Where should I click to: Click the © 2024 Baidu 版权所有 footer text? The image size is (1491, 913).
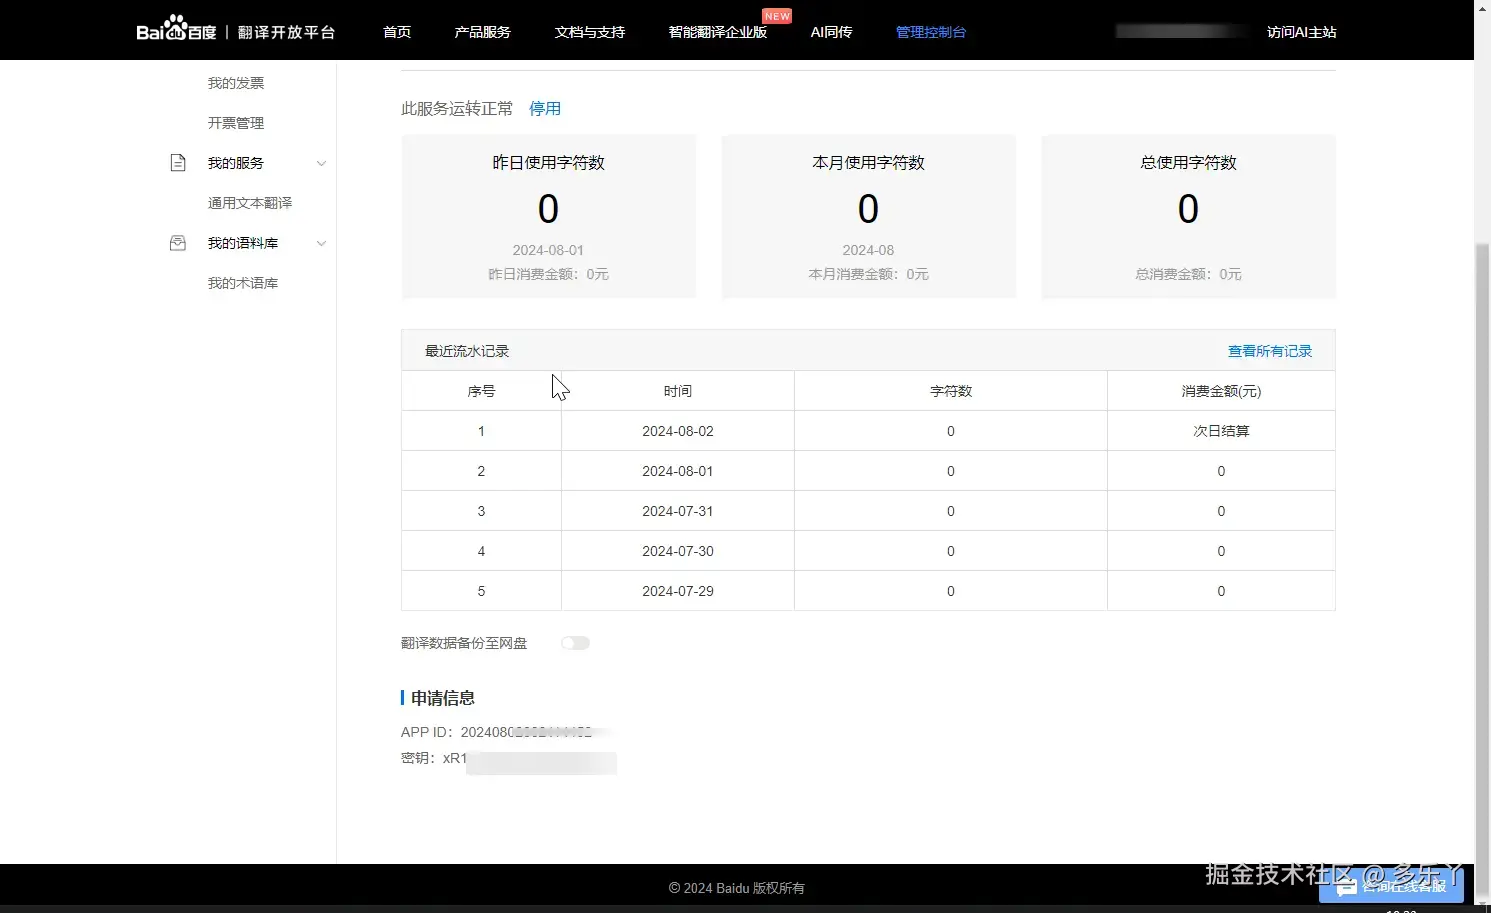pyautogui.click(x=737, y=888)
